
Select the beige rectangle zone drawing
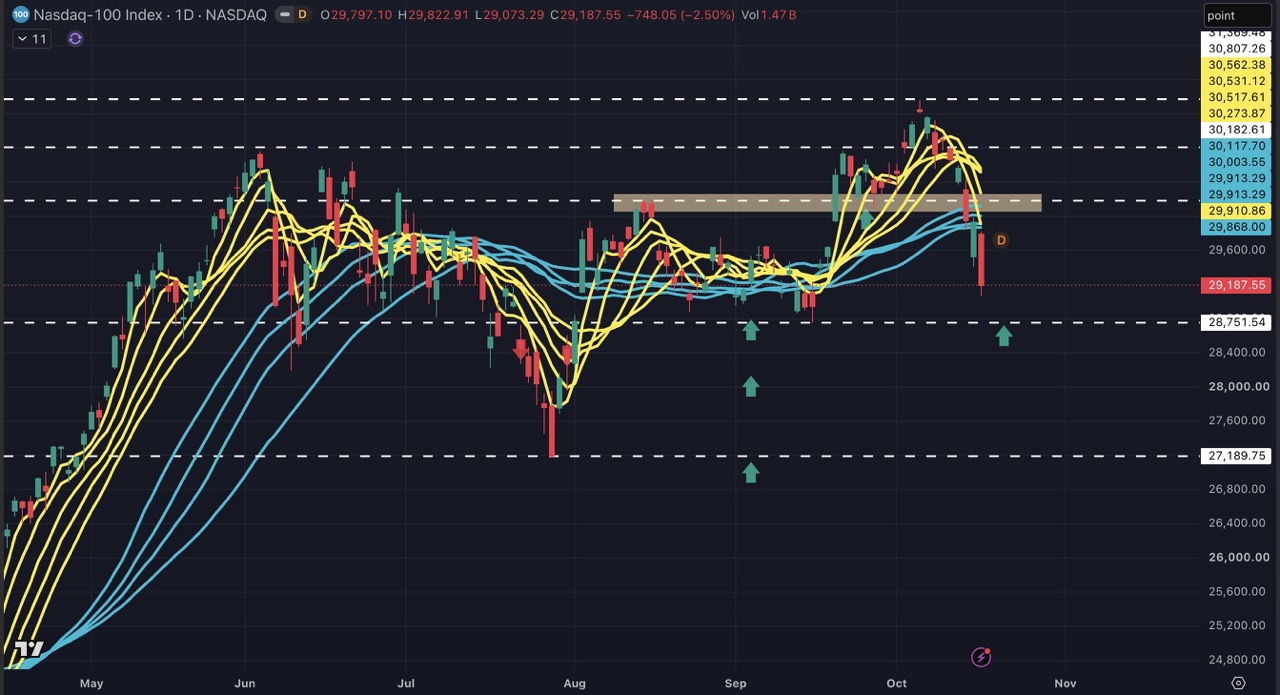point(827,203)
